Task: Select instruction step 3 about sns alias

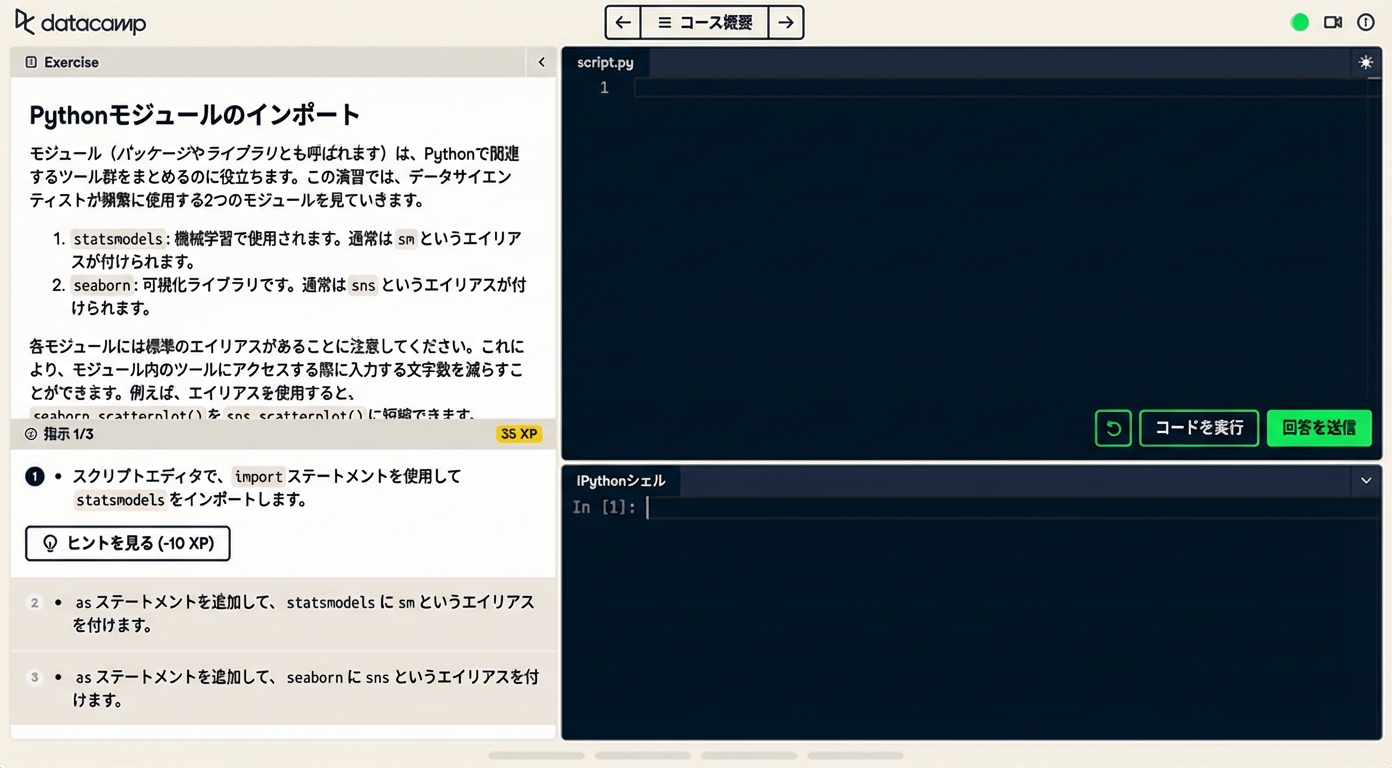Action: (x=283, y=688)
